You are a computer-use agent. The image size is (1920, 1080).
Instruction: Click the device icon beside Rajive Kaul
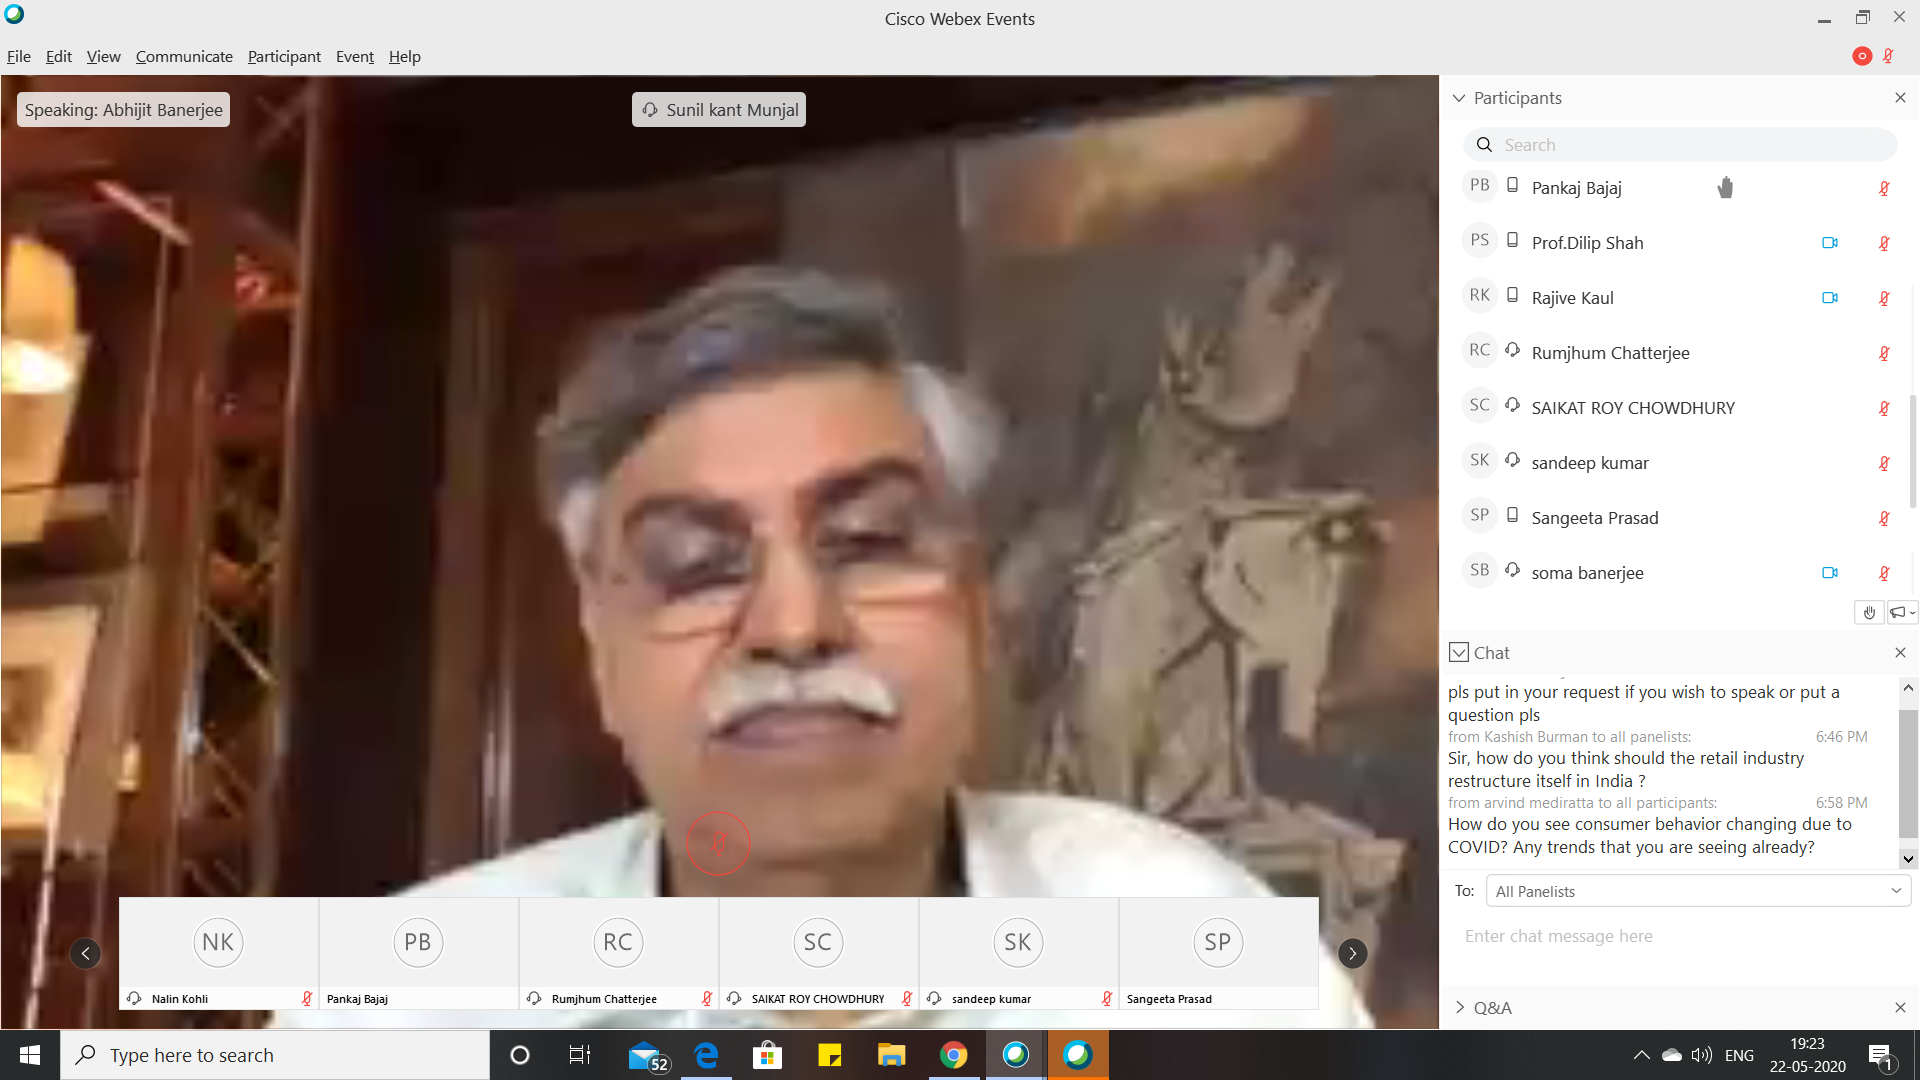pos(1513,295)
